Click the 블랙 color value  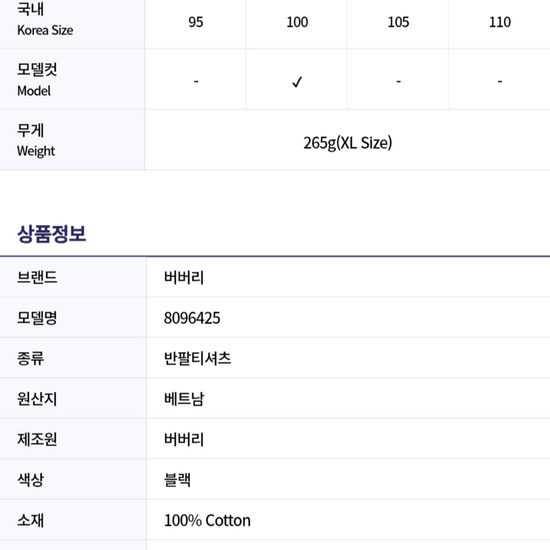pyautogui.click(x=177, y=480)
